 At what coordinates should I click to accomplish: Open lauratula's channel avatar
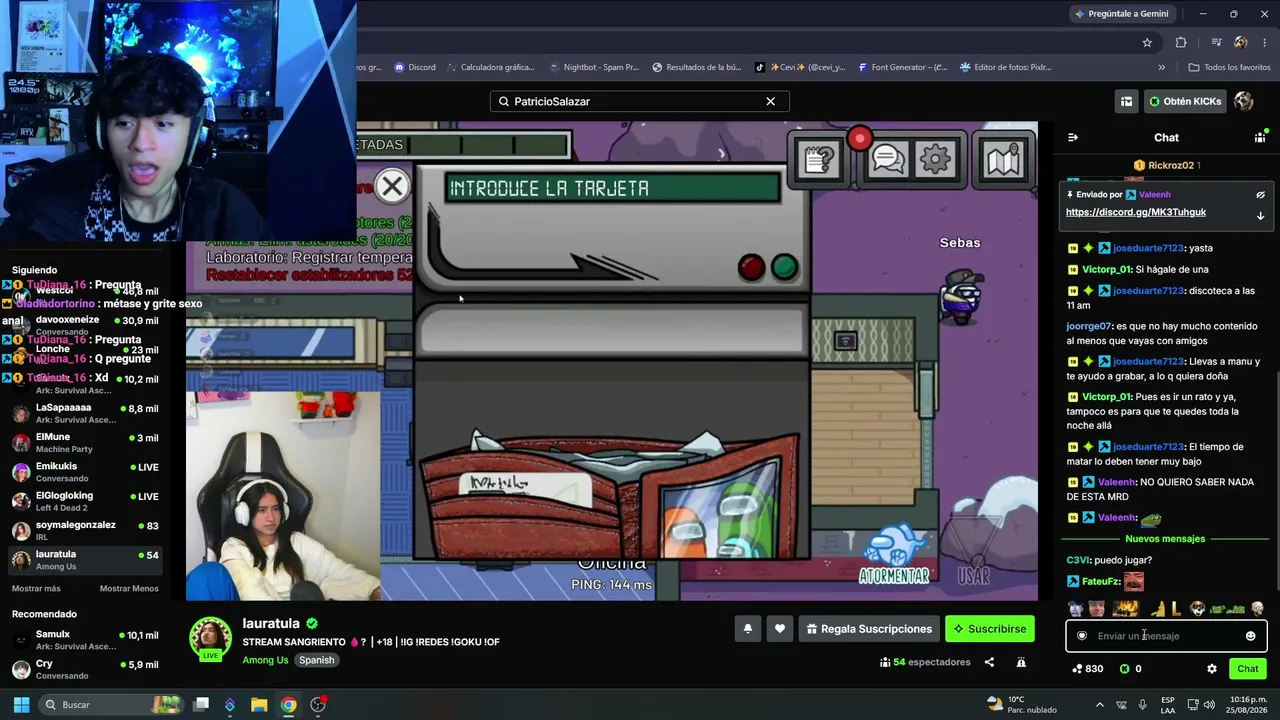pyautogui.click(x=211, y=638)
